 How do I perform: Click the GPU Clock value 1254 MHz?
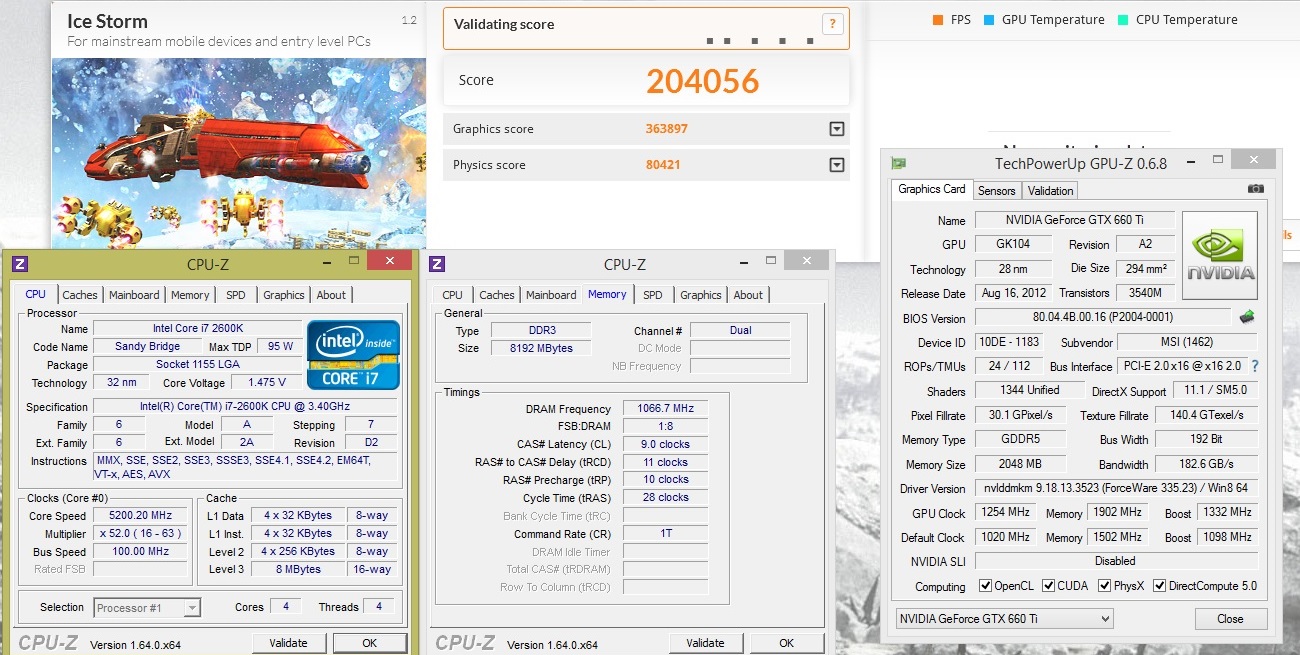pos(1005,513)
